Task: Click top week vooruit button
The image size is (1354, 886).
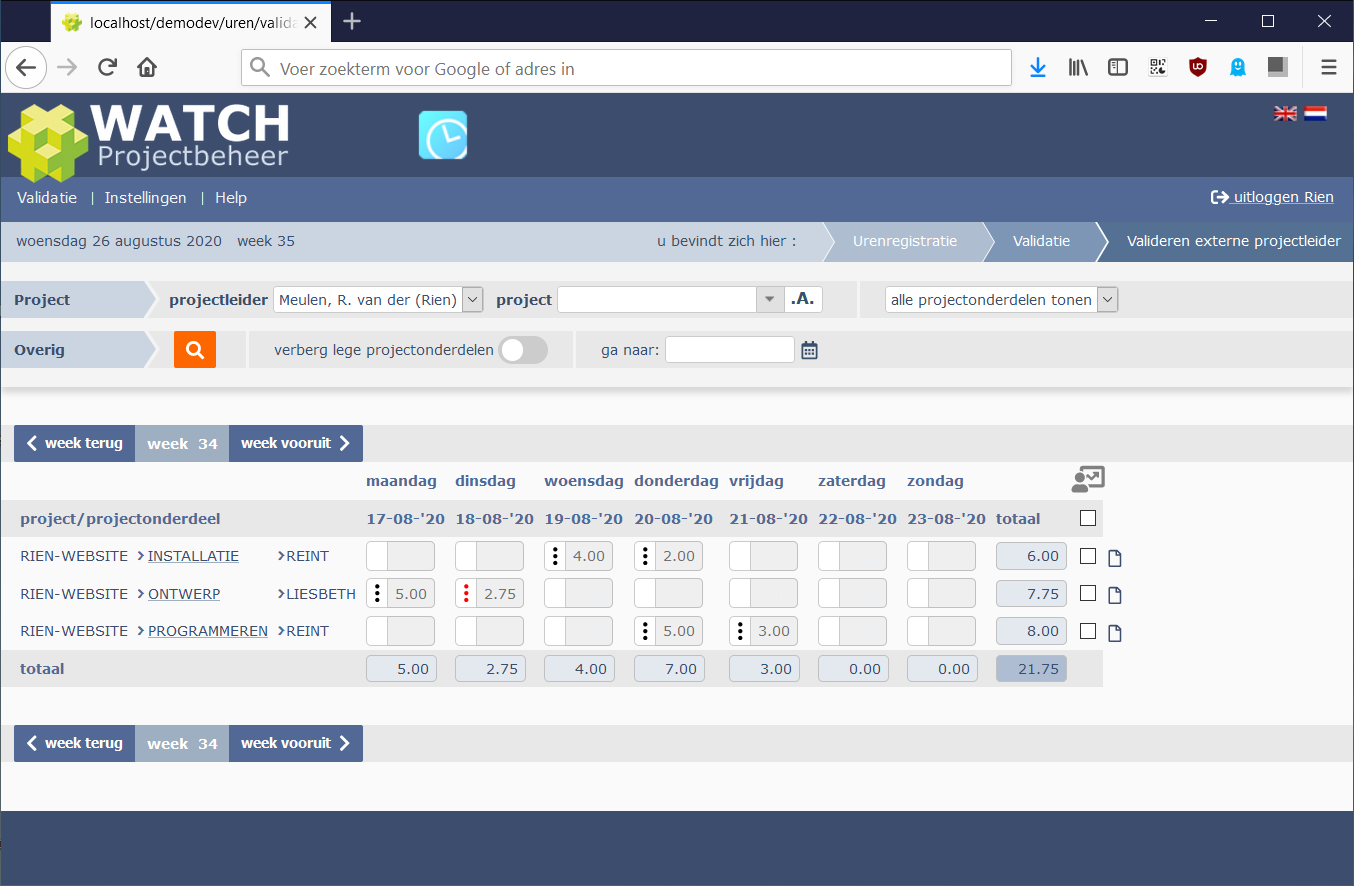Action: [296, 443]
